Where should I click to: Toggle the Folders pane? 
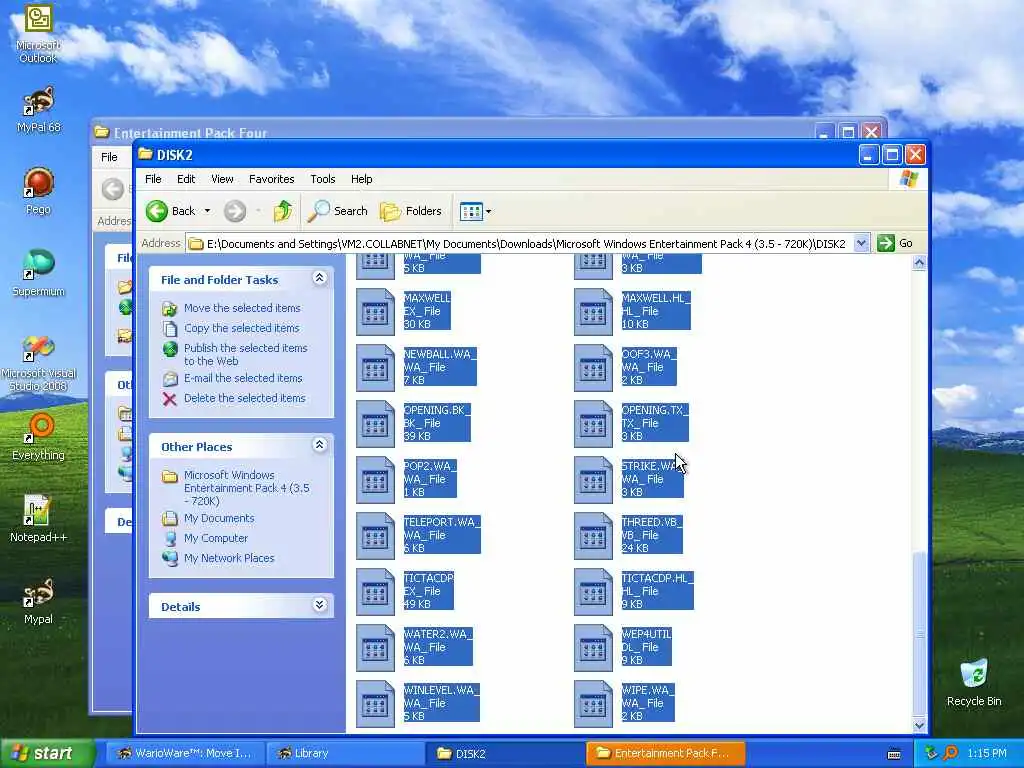[x=411, y=211]
